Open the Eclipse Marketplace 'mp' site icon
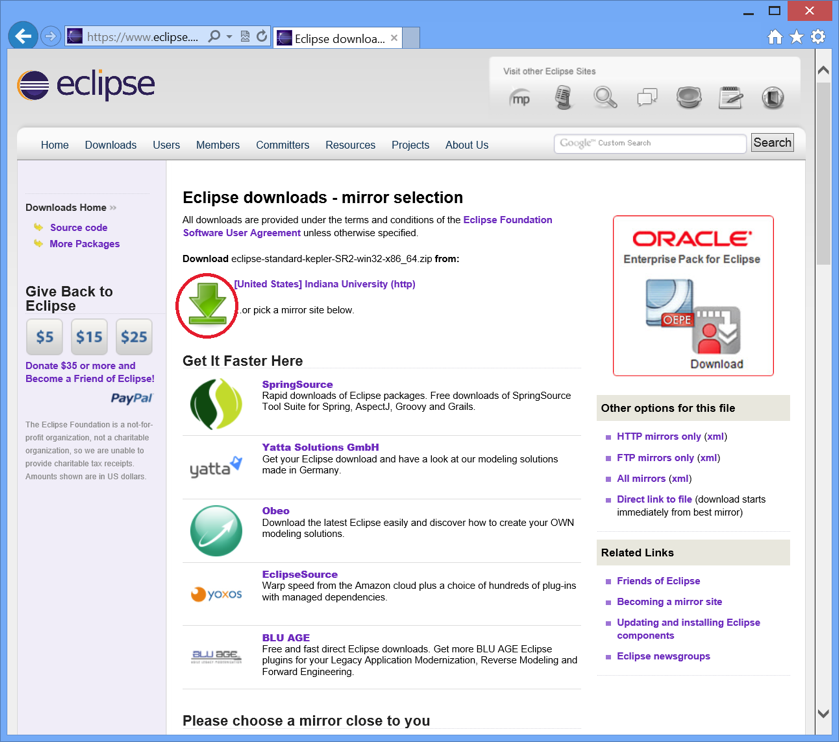 [x=520, y=98]
